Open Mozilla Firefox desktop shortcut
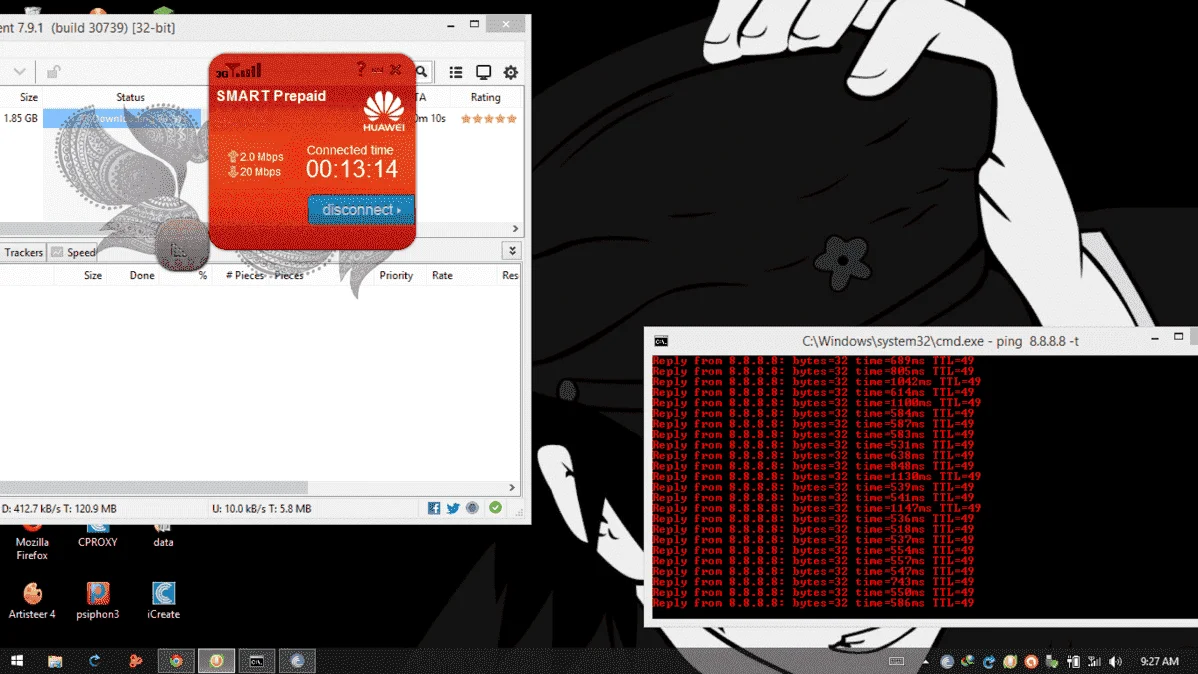 pos(32,541)
